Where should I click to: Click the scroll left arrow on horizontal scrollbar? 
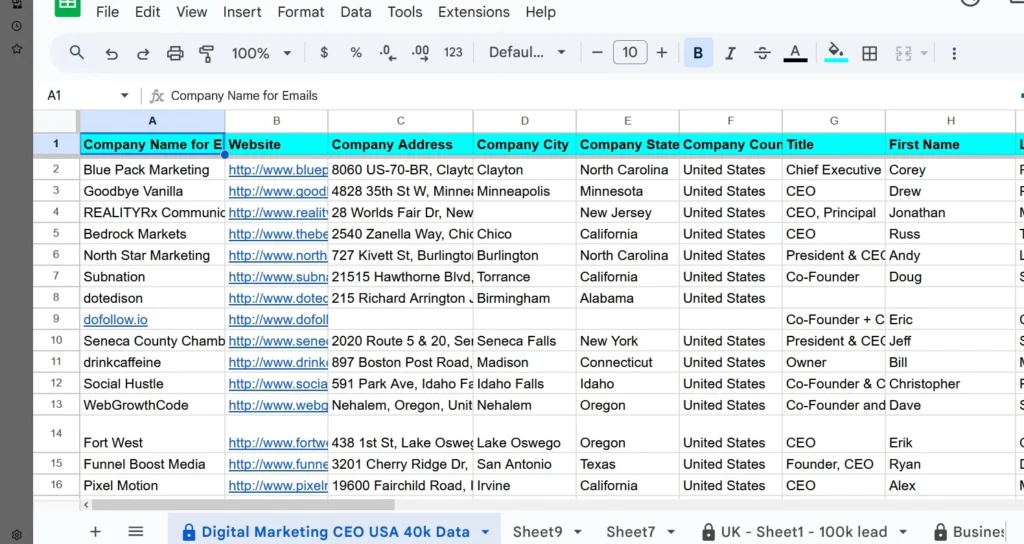point(86,505)
